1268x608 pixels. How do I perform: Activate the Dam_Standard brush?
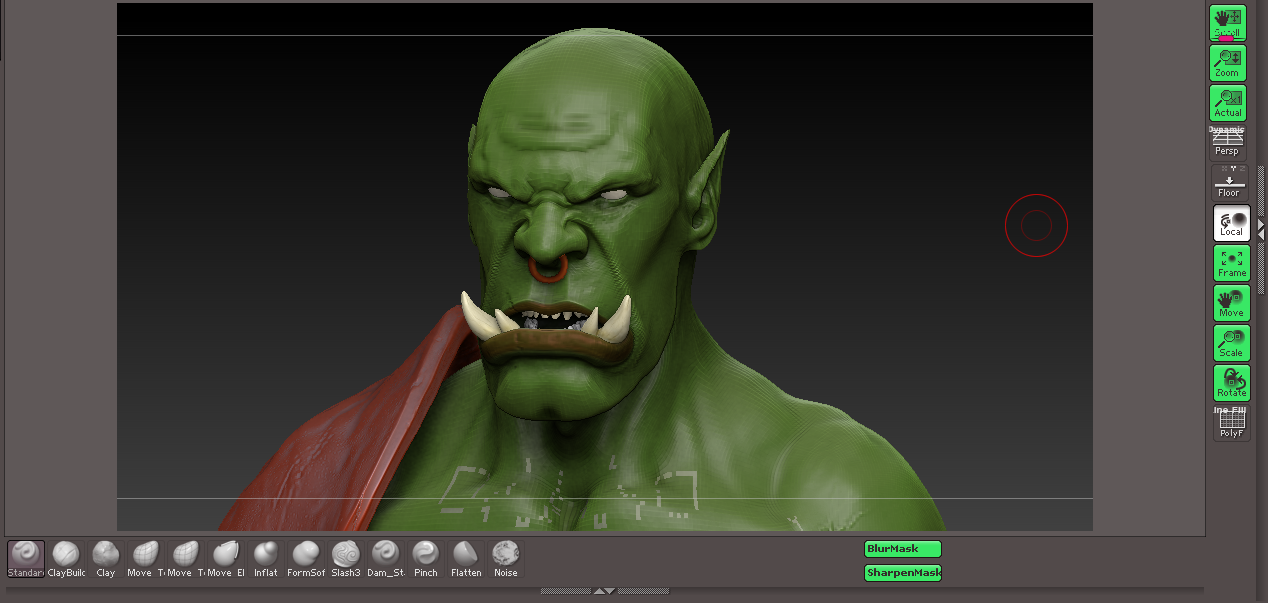click(x=385, y=559)
